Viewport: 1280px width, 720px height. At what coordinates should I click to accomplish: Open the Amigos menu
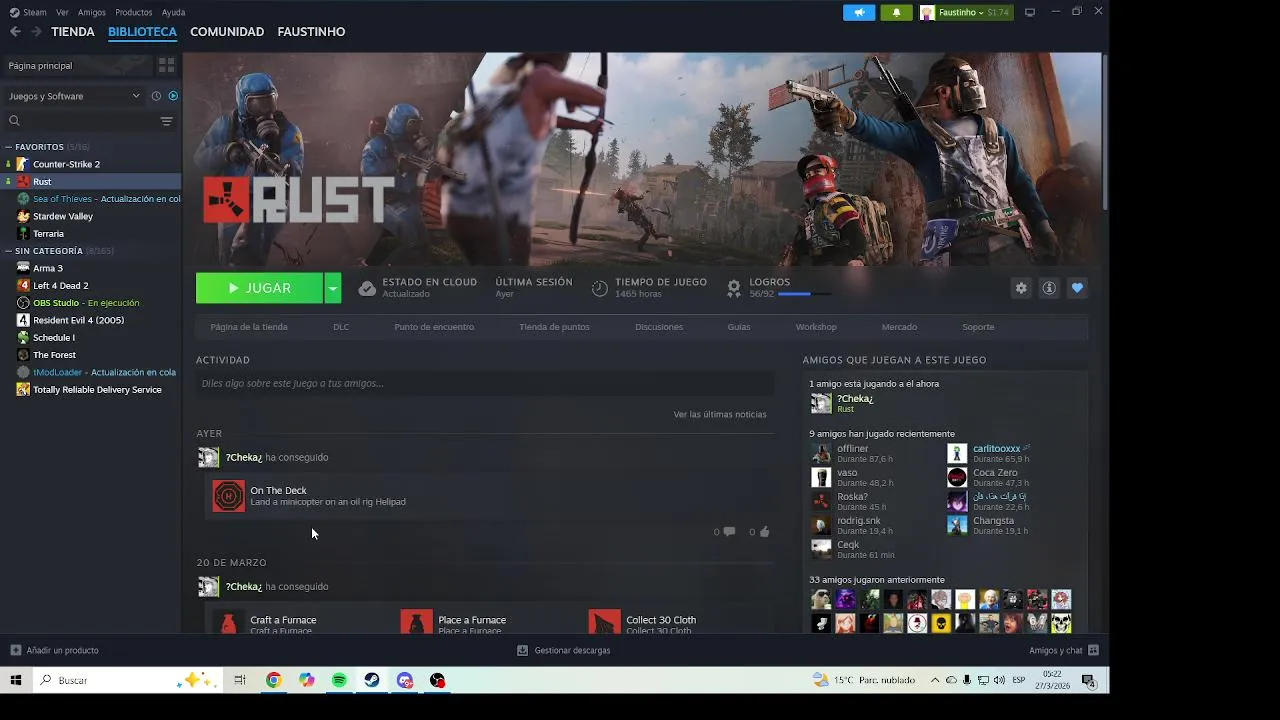92,12
